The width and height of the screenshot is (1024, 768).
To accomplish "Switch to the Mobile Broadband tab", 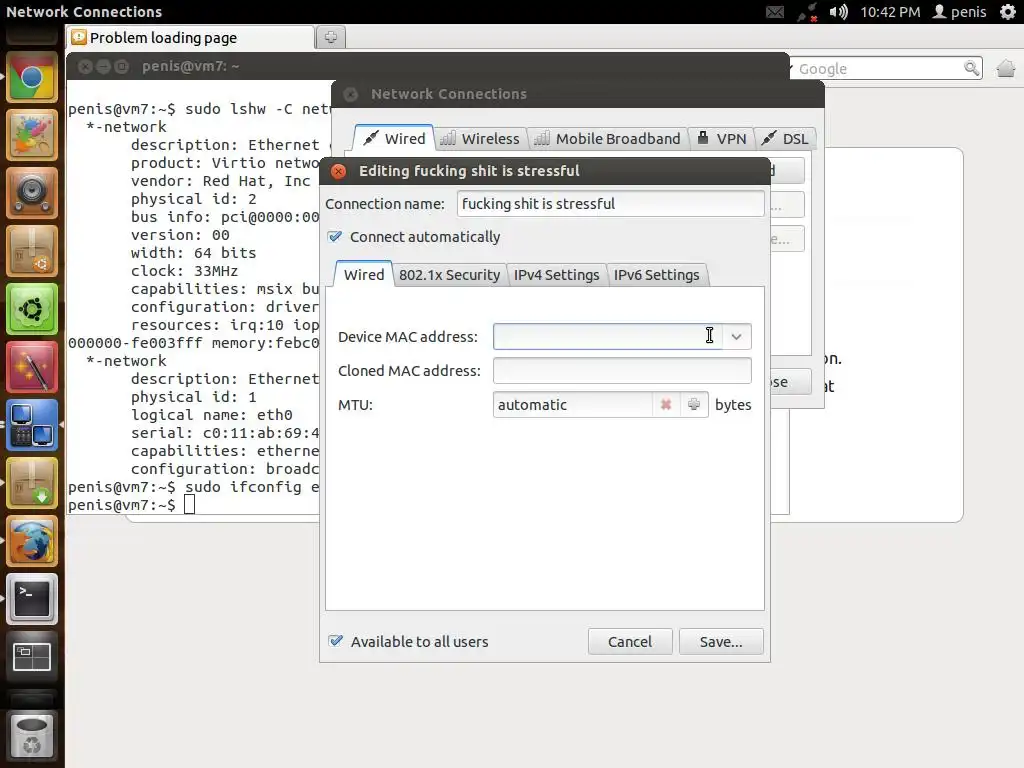I will coord(607,138).
